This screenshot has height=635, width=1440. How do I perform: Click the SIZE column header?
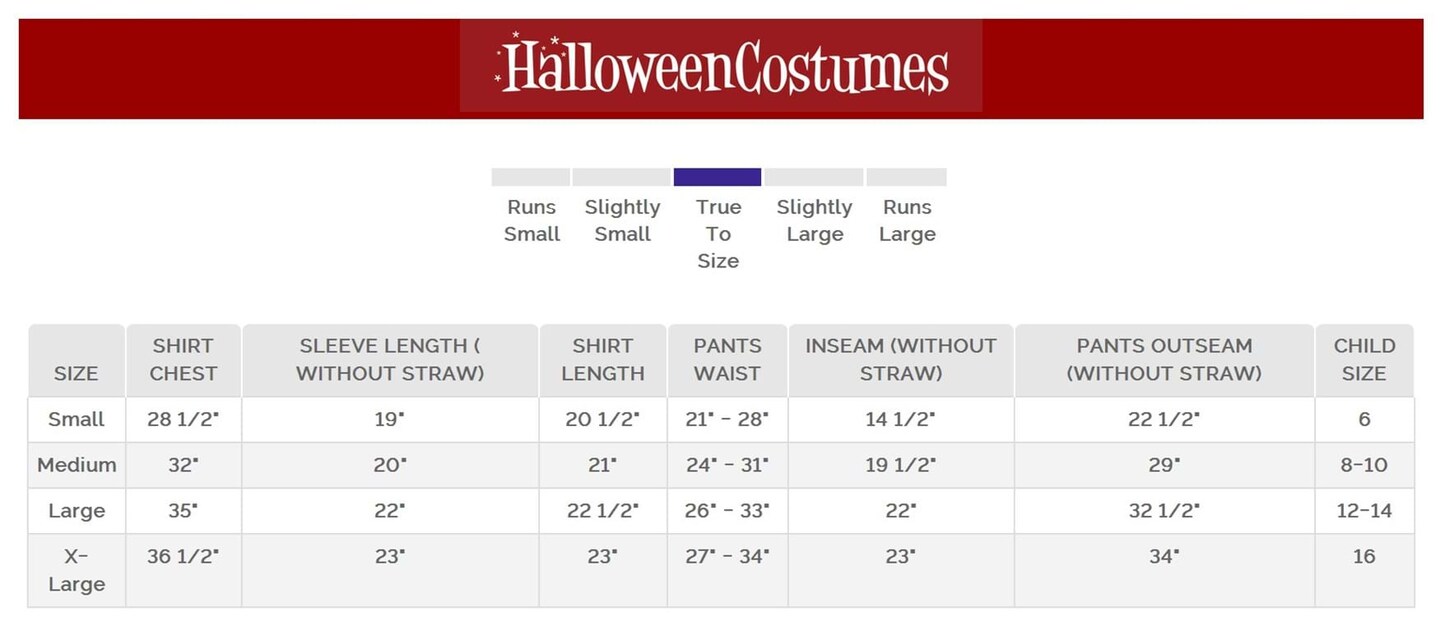coord(76,373)
